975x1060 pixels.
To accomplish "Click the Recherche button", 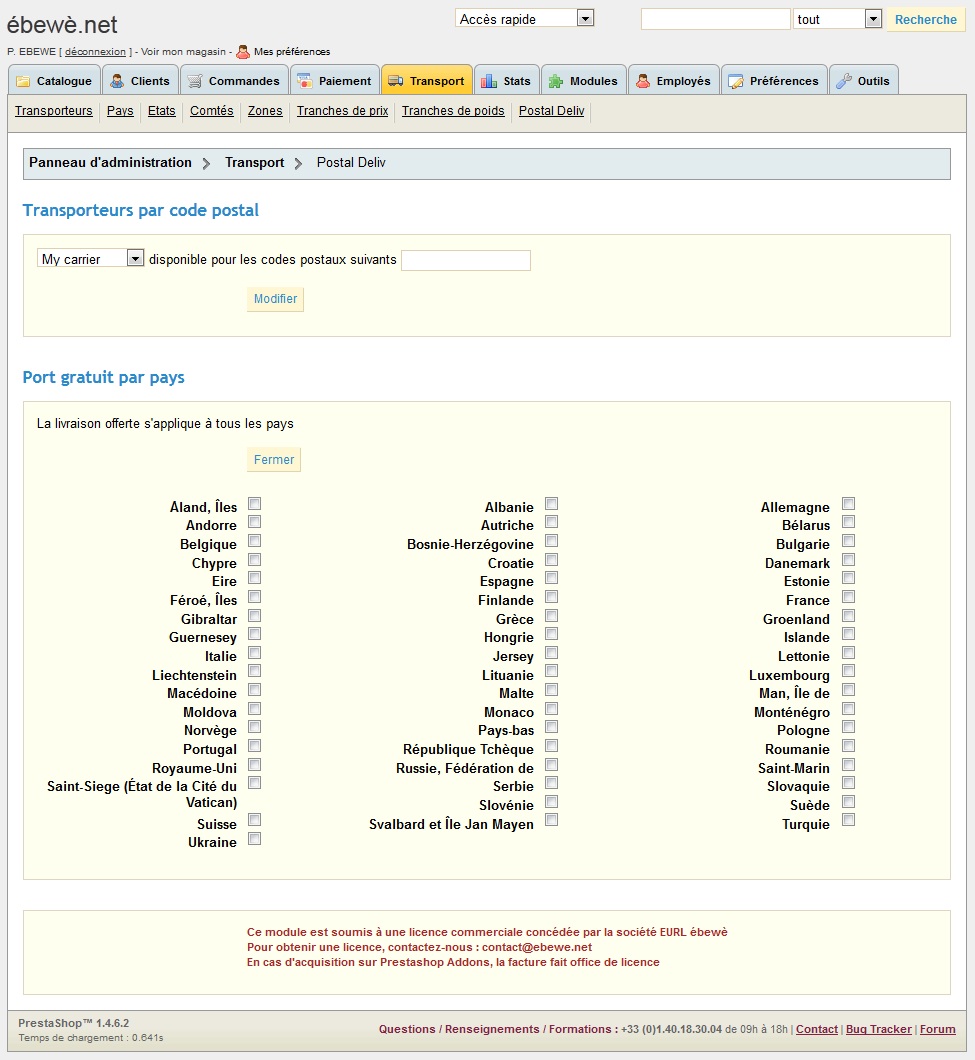I will coord(926,20).
